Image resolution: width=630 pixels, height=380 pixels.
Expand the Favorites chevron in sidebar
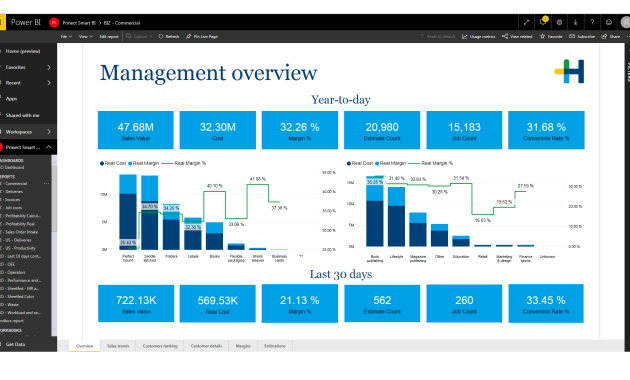click(x=49, y=67)
